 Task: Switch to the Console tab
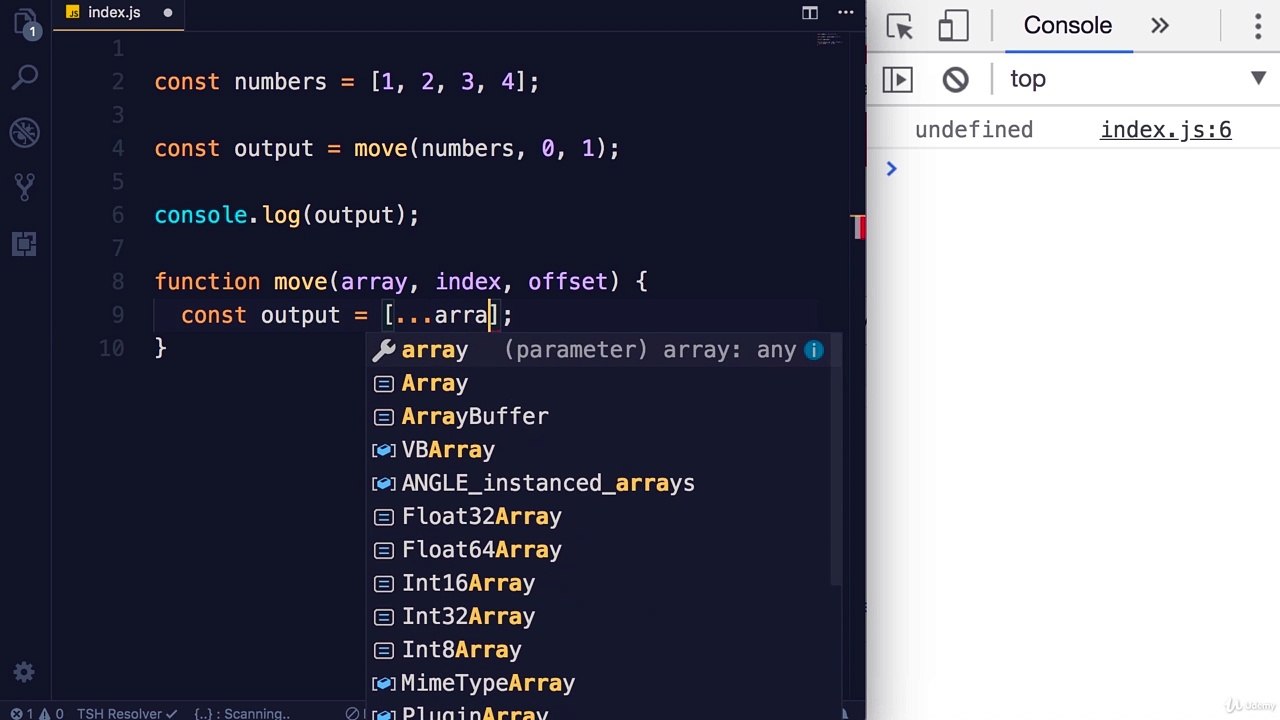(1067, 26)
